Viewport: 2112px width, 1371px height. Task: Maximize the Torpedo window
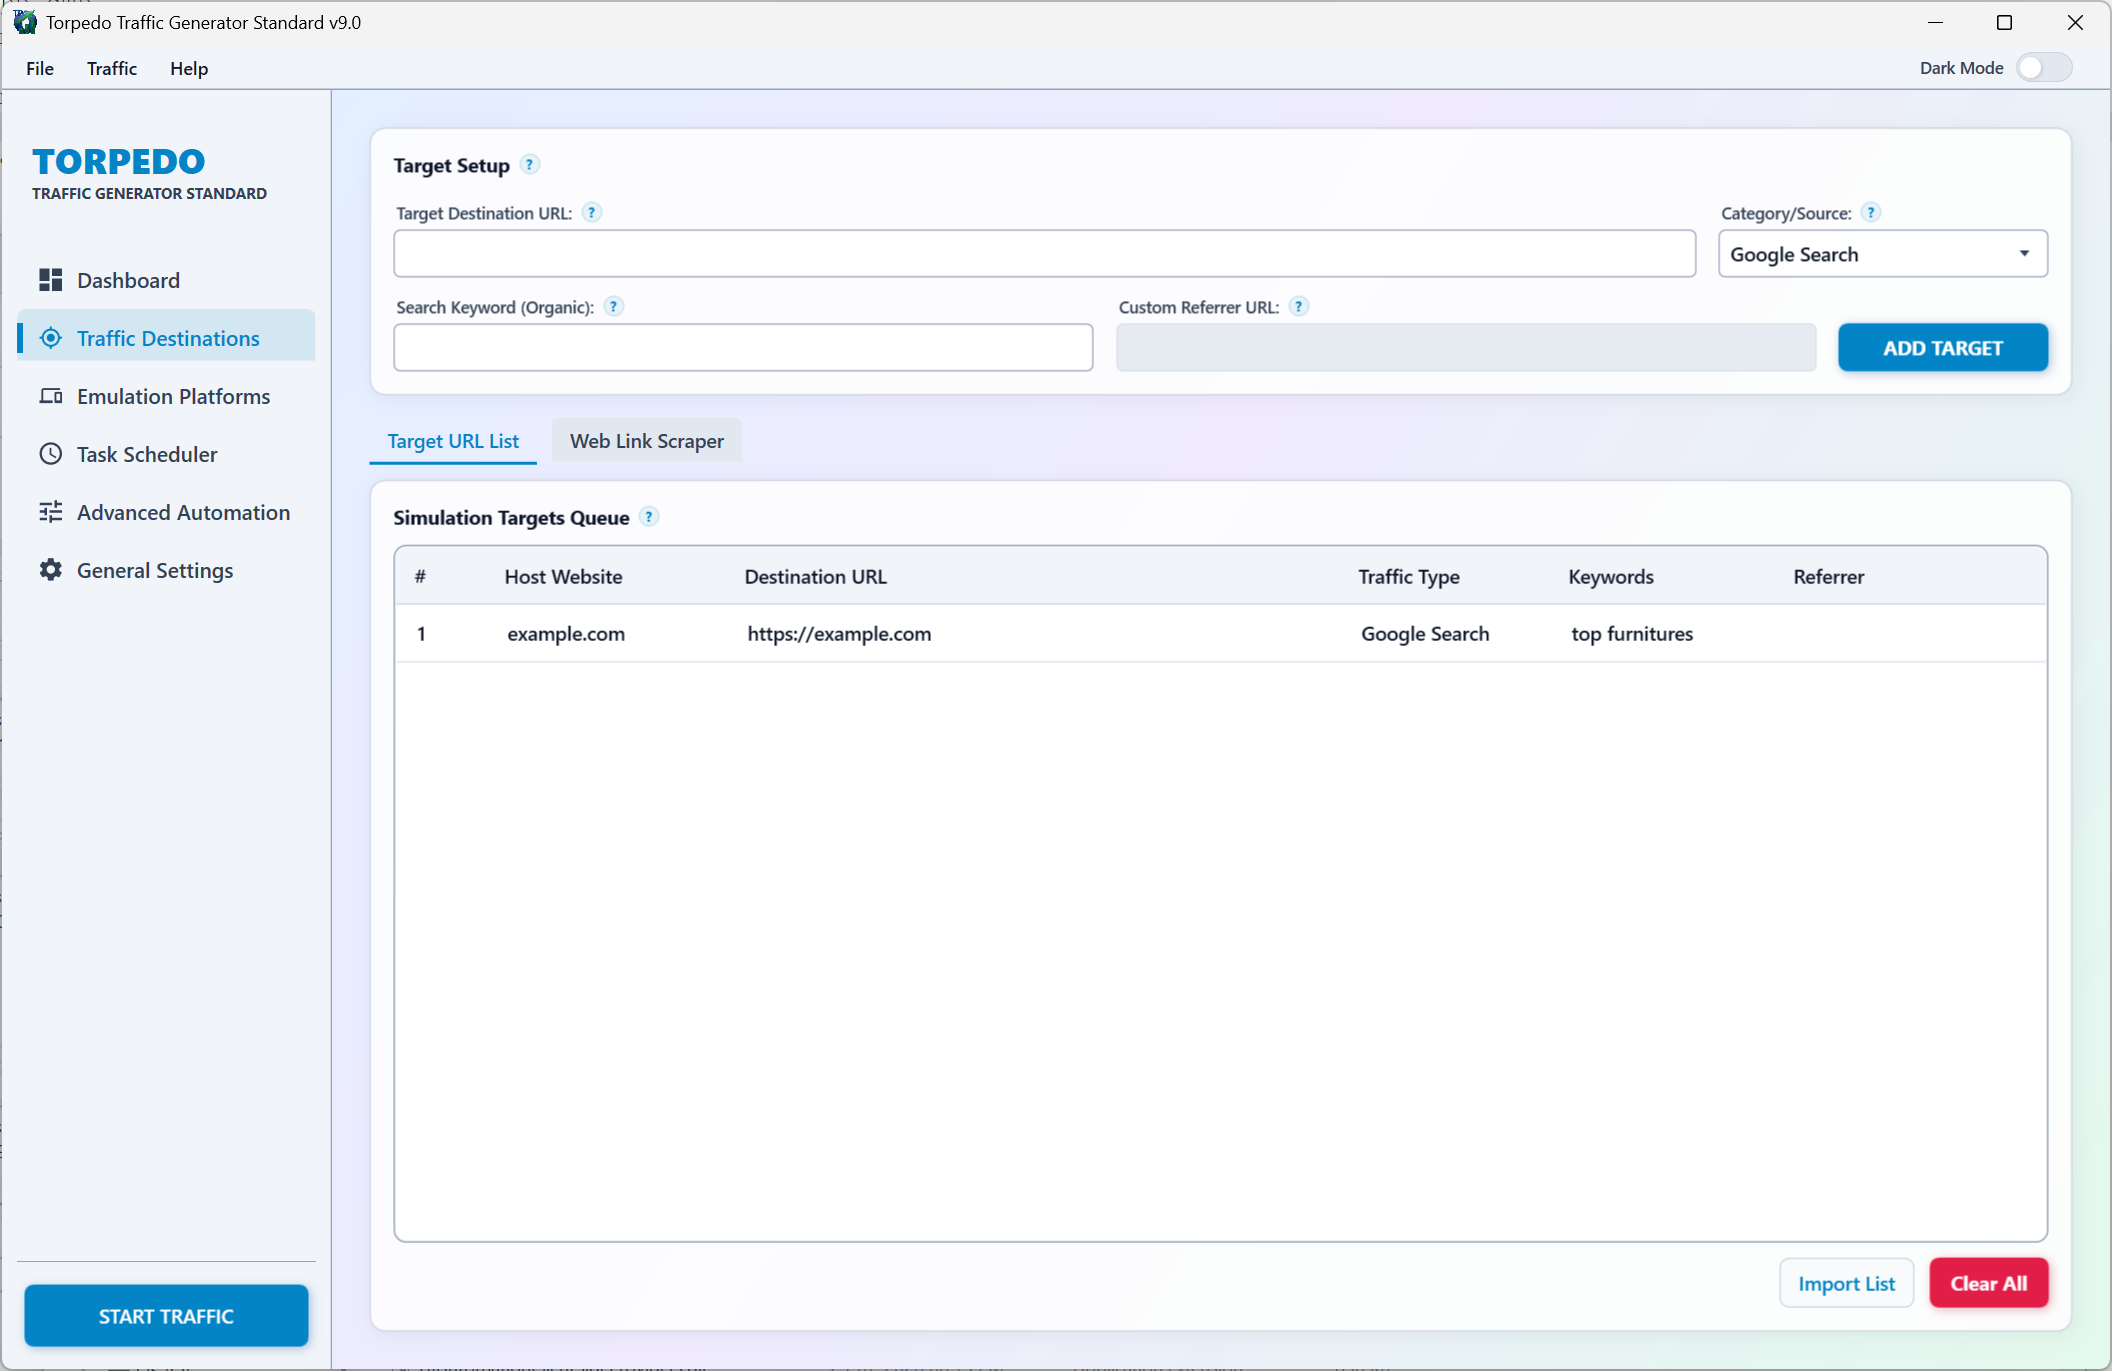(x=2004, y=22)
